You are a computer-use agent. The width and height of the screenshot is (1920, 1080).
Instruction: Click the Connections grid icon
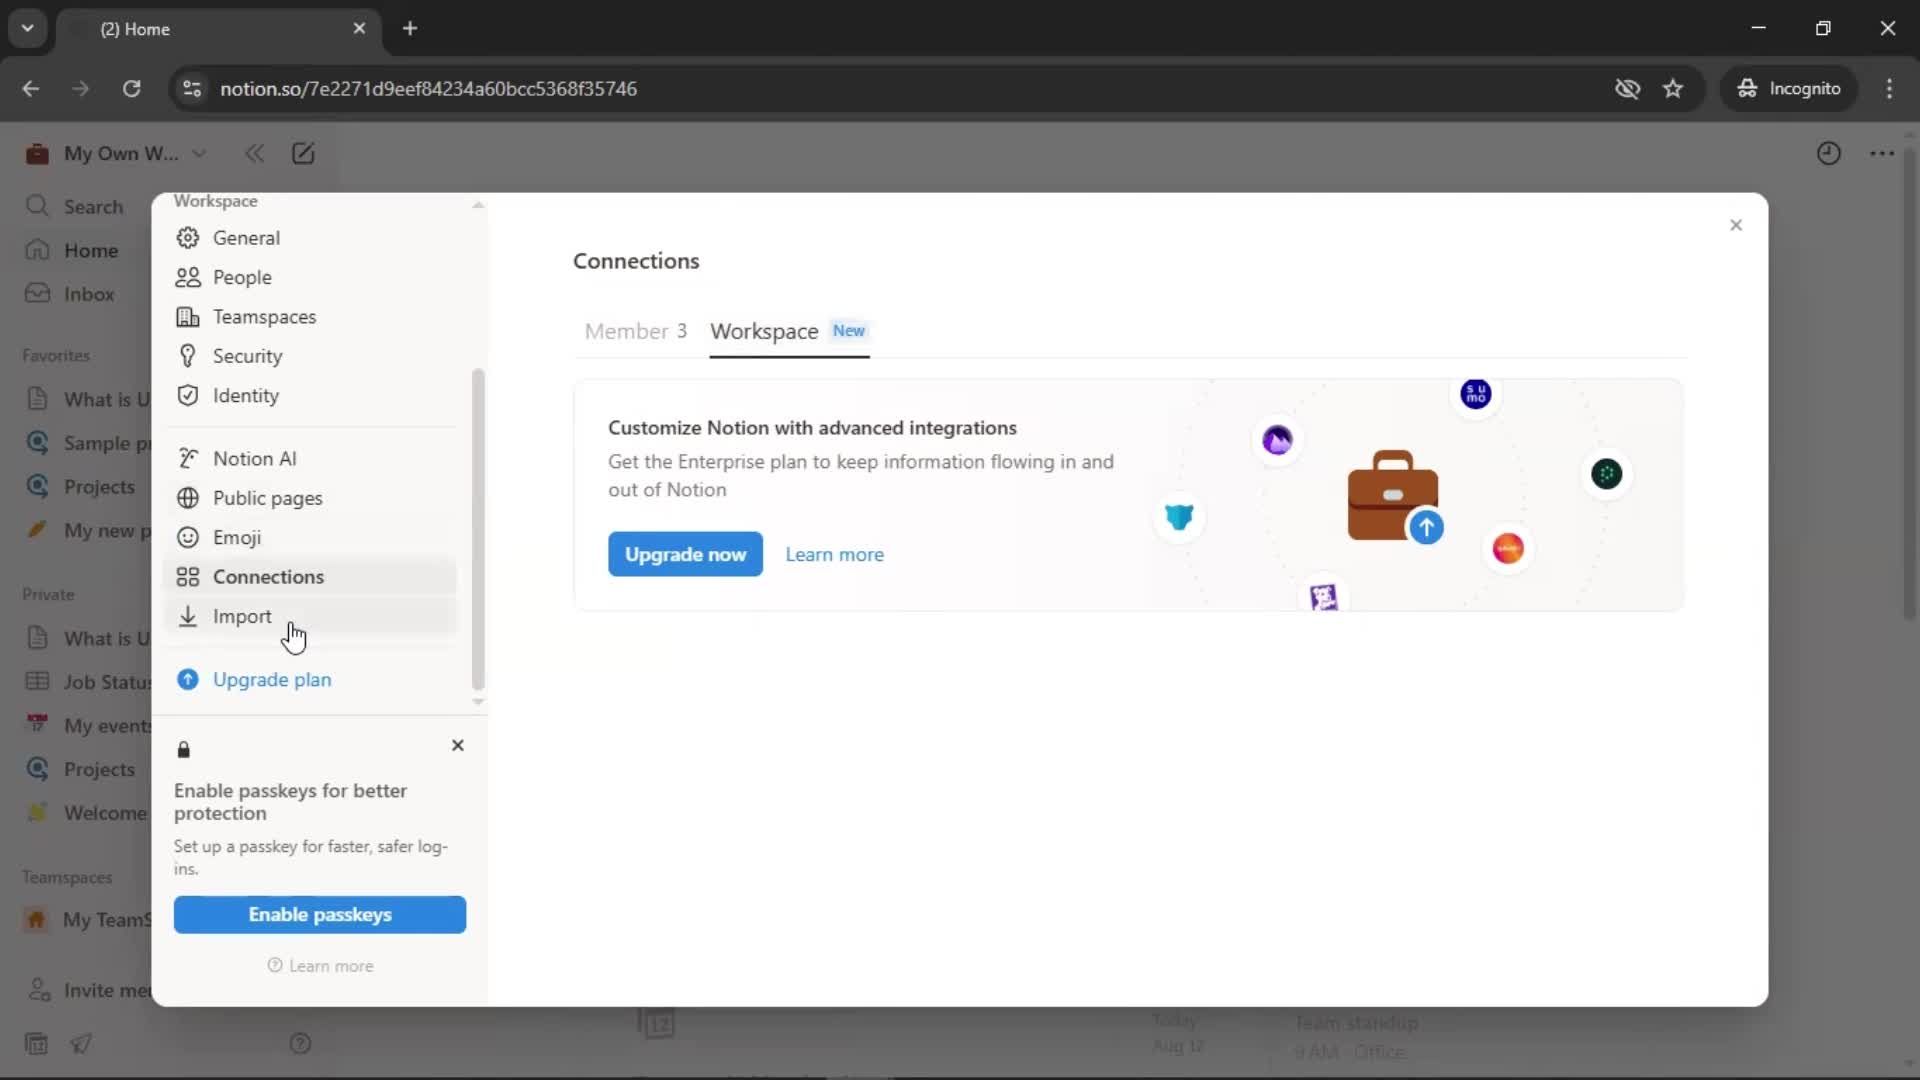(187, 577)
